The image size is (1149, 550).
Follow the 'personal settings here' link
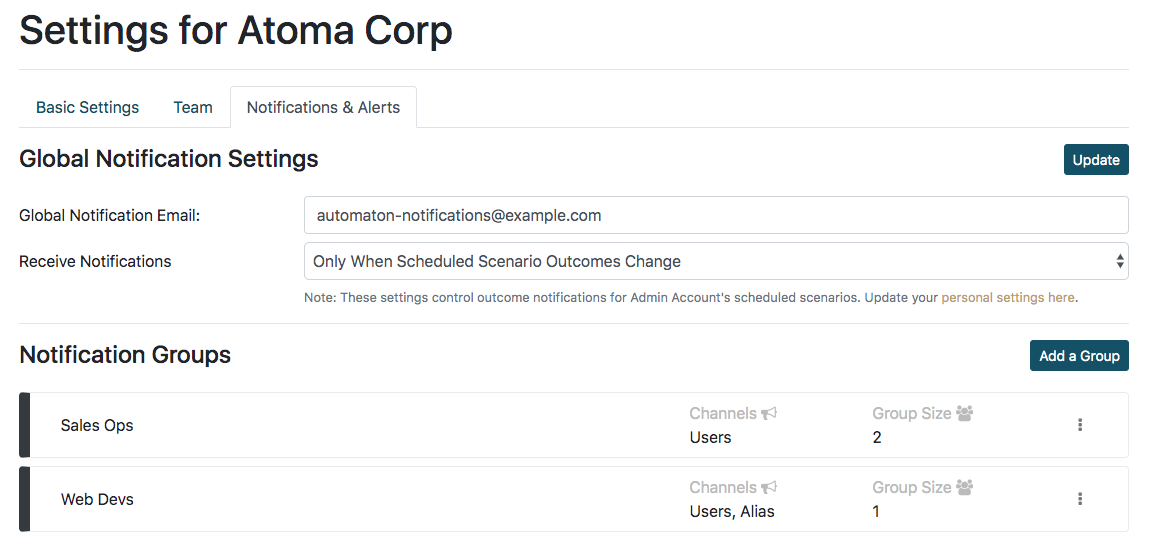(1008, 297)
